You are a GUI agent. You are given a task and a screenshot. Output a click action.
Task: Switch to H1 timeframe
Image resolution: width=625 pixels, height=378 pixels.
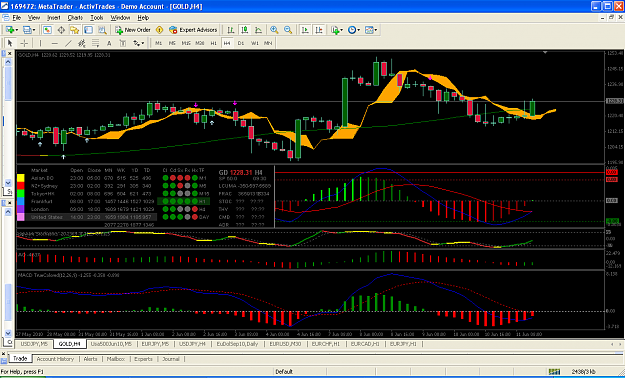(214, 43)
